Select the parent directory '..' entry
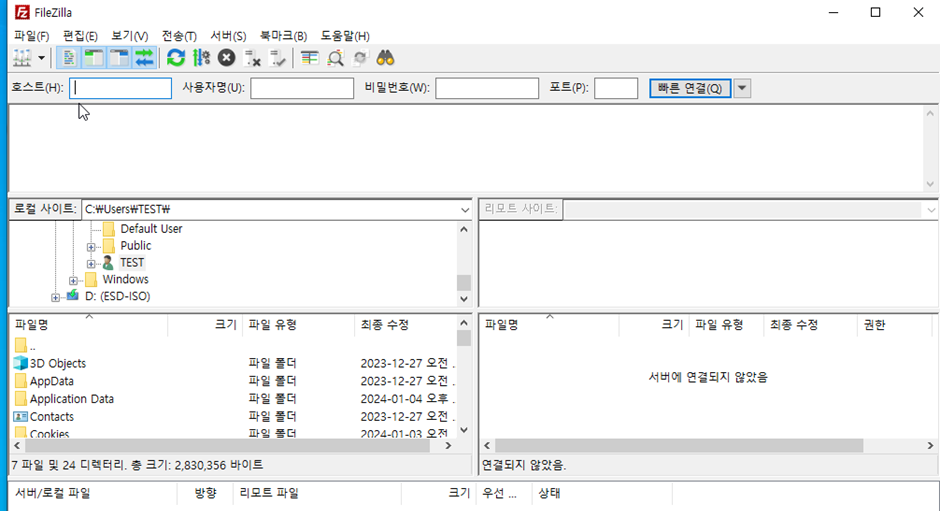The width and height of the screenshot is (940, 511). [234, 346]
